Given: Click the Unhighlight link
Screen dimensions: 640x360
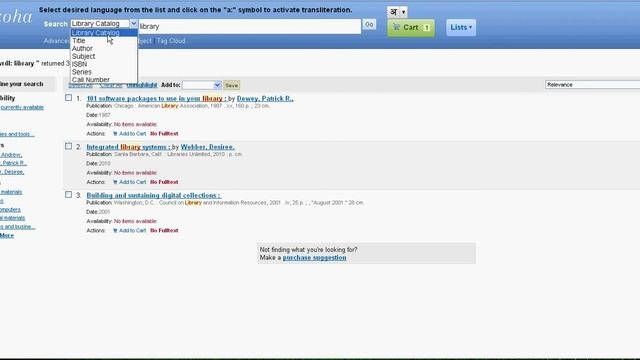Looking at the screenshot, I should pos(142,85).
